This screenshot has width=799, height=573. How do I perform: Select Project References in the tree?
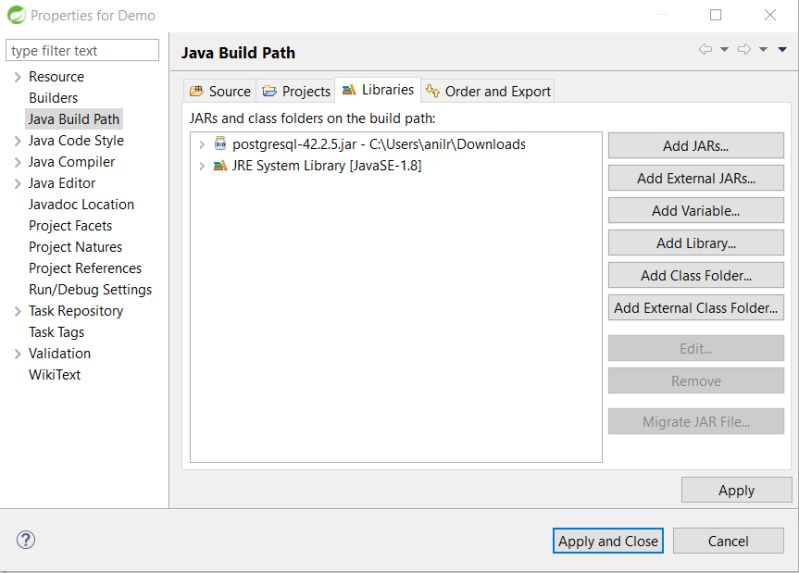[x=85, y=269]
